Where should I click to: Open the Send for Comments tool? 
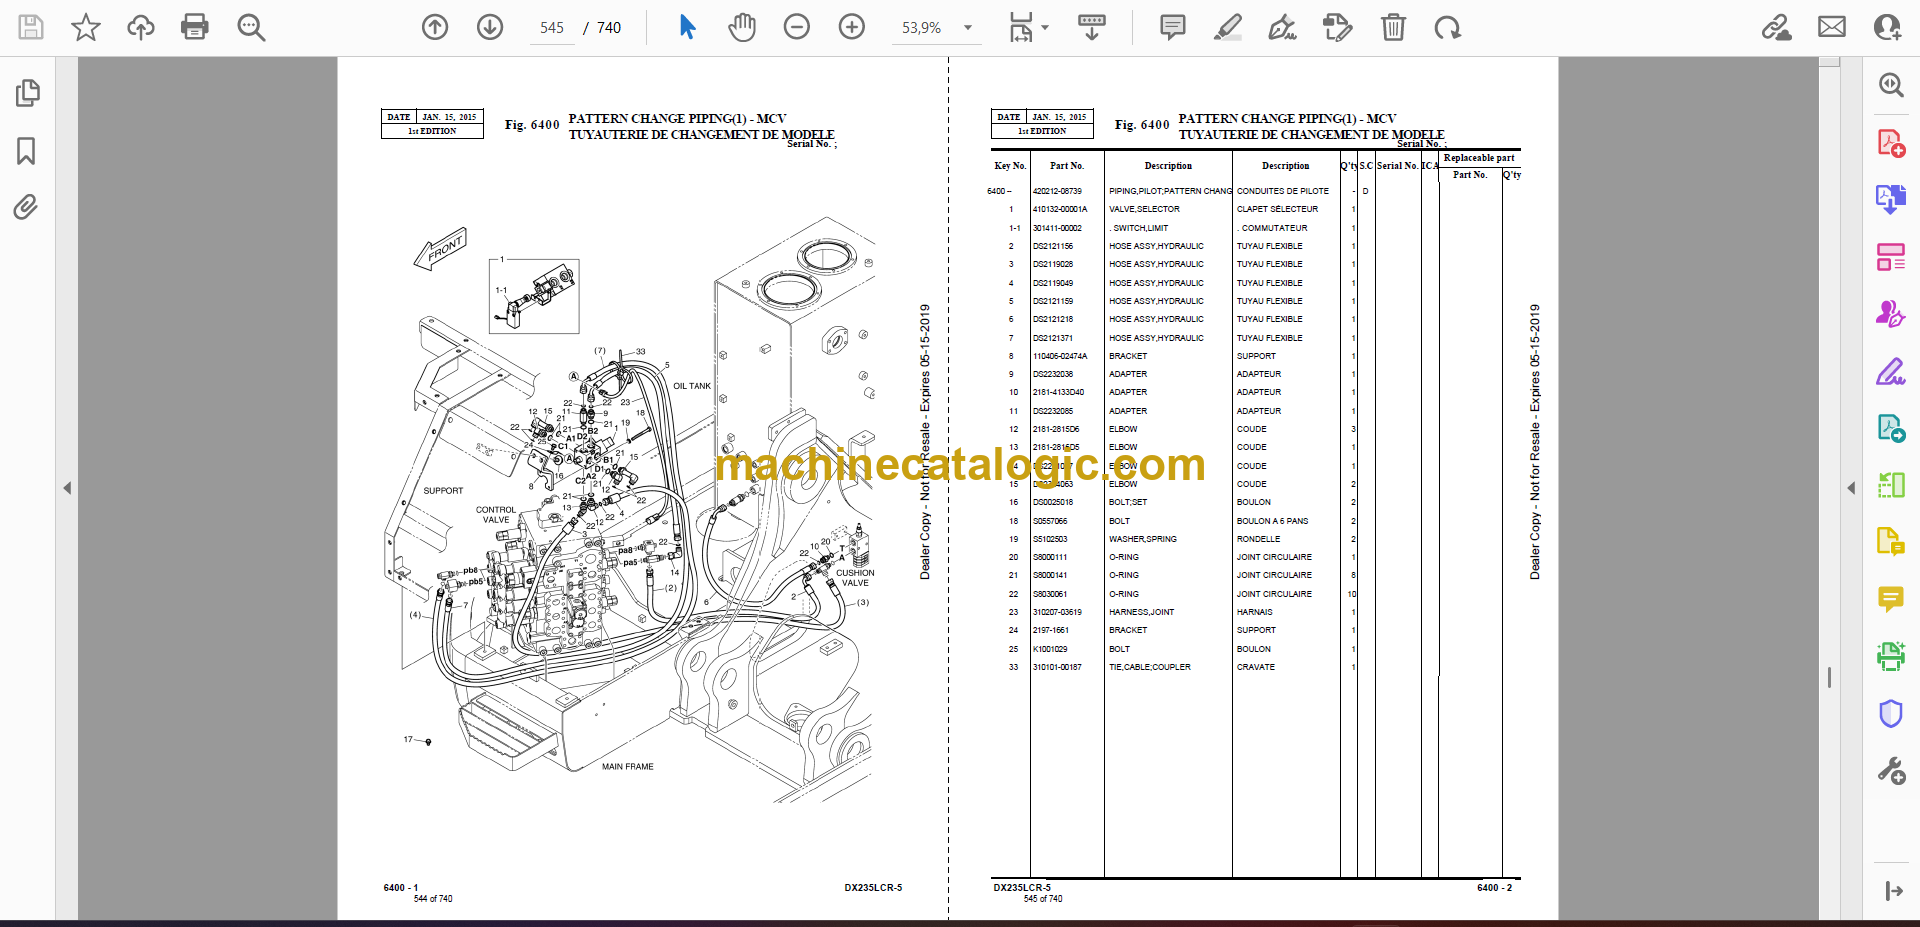pyautogui.click(x=1890, y=428)
